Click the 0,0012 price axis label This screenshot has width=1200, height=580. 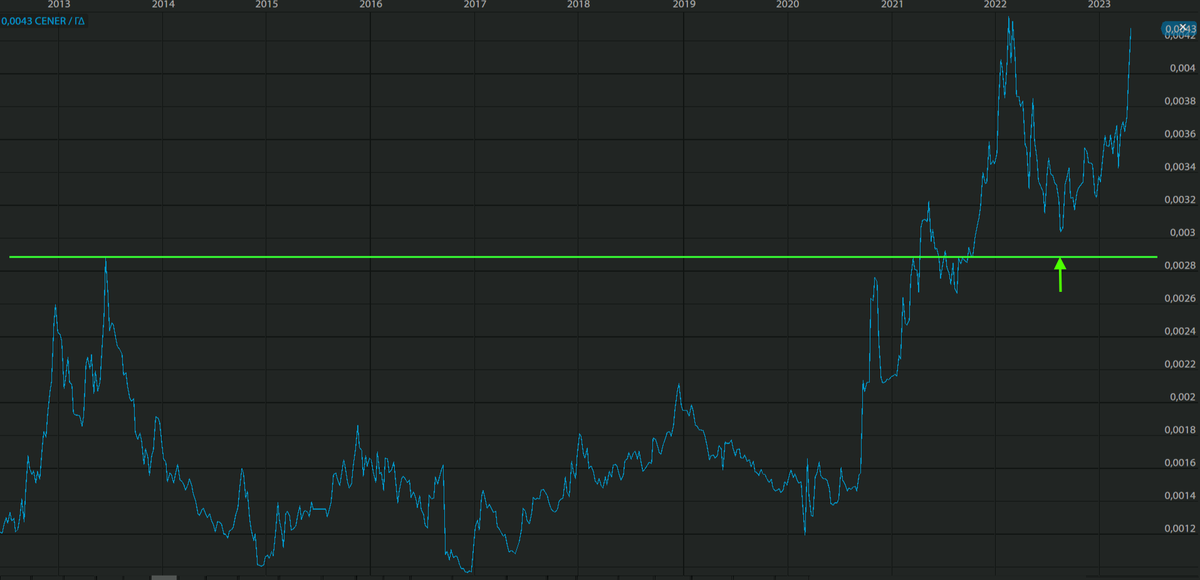click(x=1182, y=528)
